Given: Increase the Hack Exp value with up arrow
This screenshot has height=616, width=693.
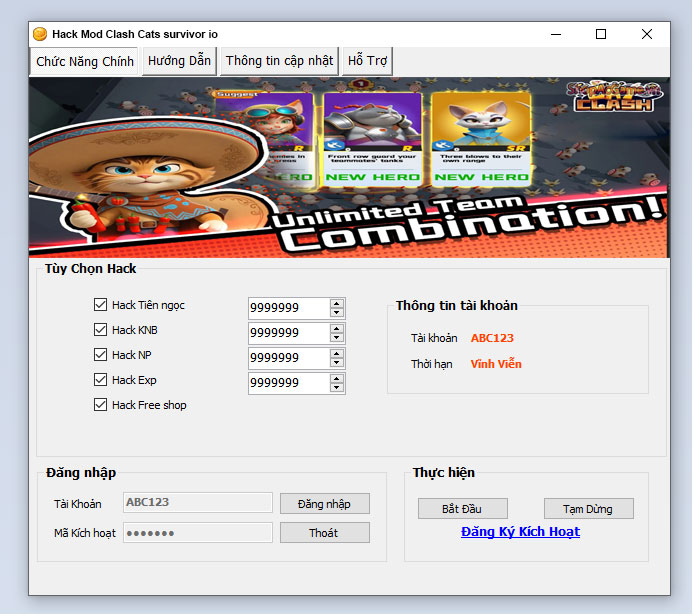Looking at the screenshot, I should (x=337, y=379).
